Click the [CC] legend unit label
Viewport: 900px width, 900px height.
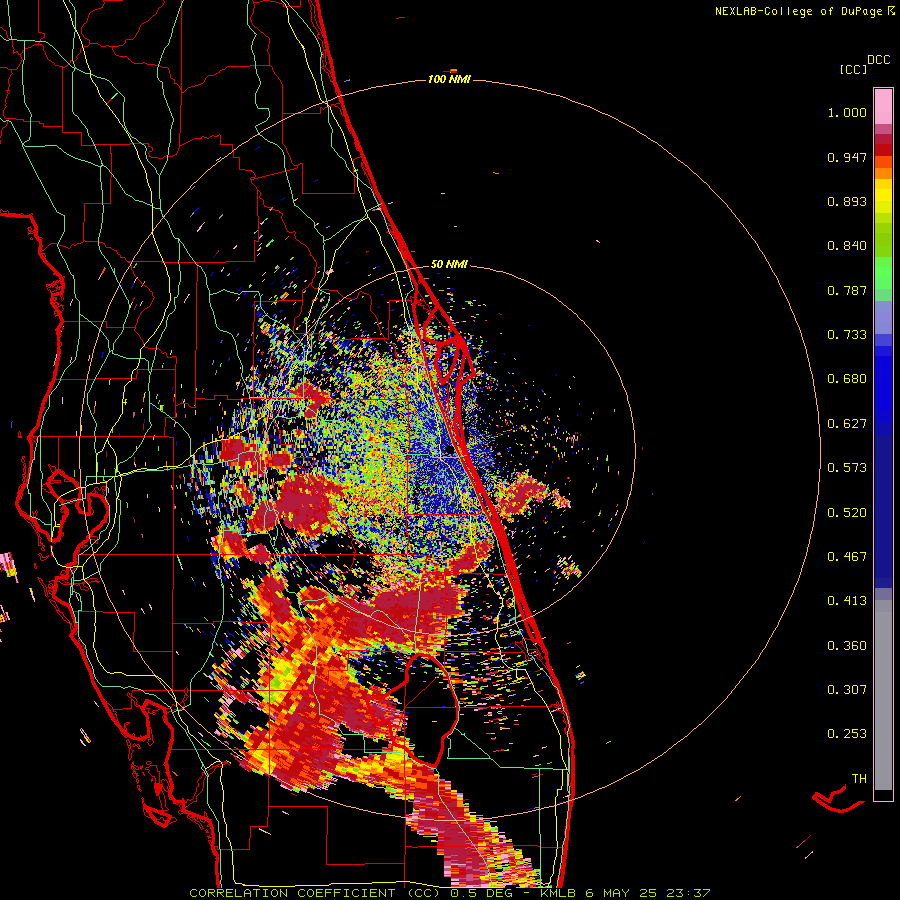(853, 69)
